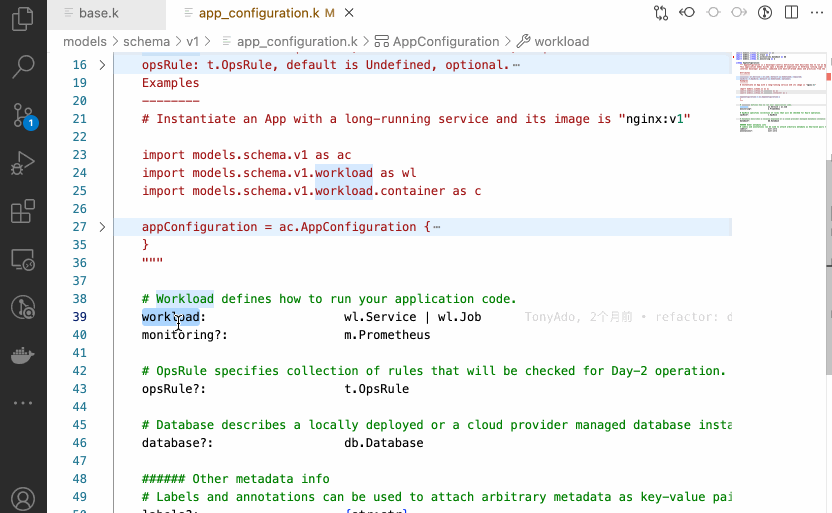Click the database? attribute
Image resolution: width=832 pixels, height=513 pixels.
(177, 443)
